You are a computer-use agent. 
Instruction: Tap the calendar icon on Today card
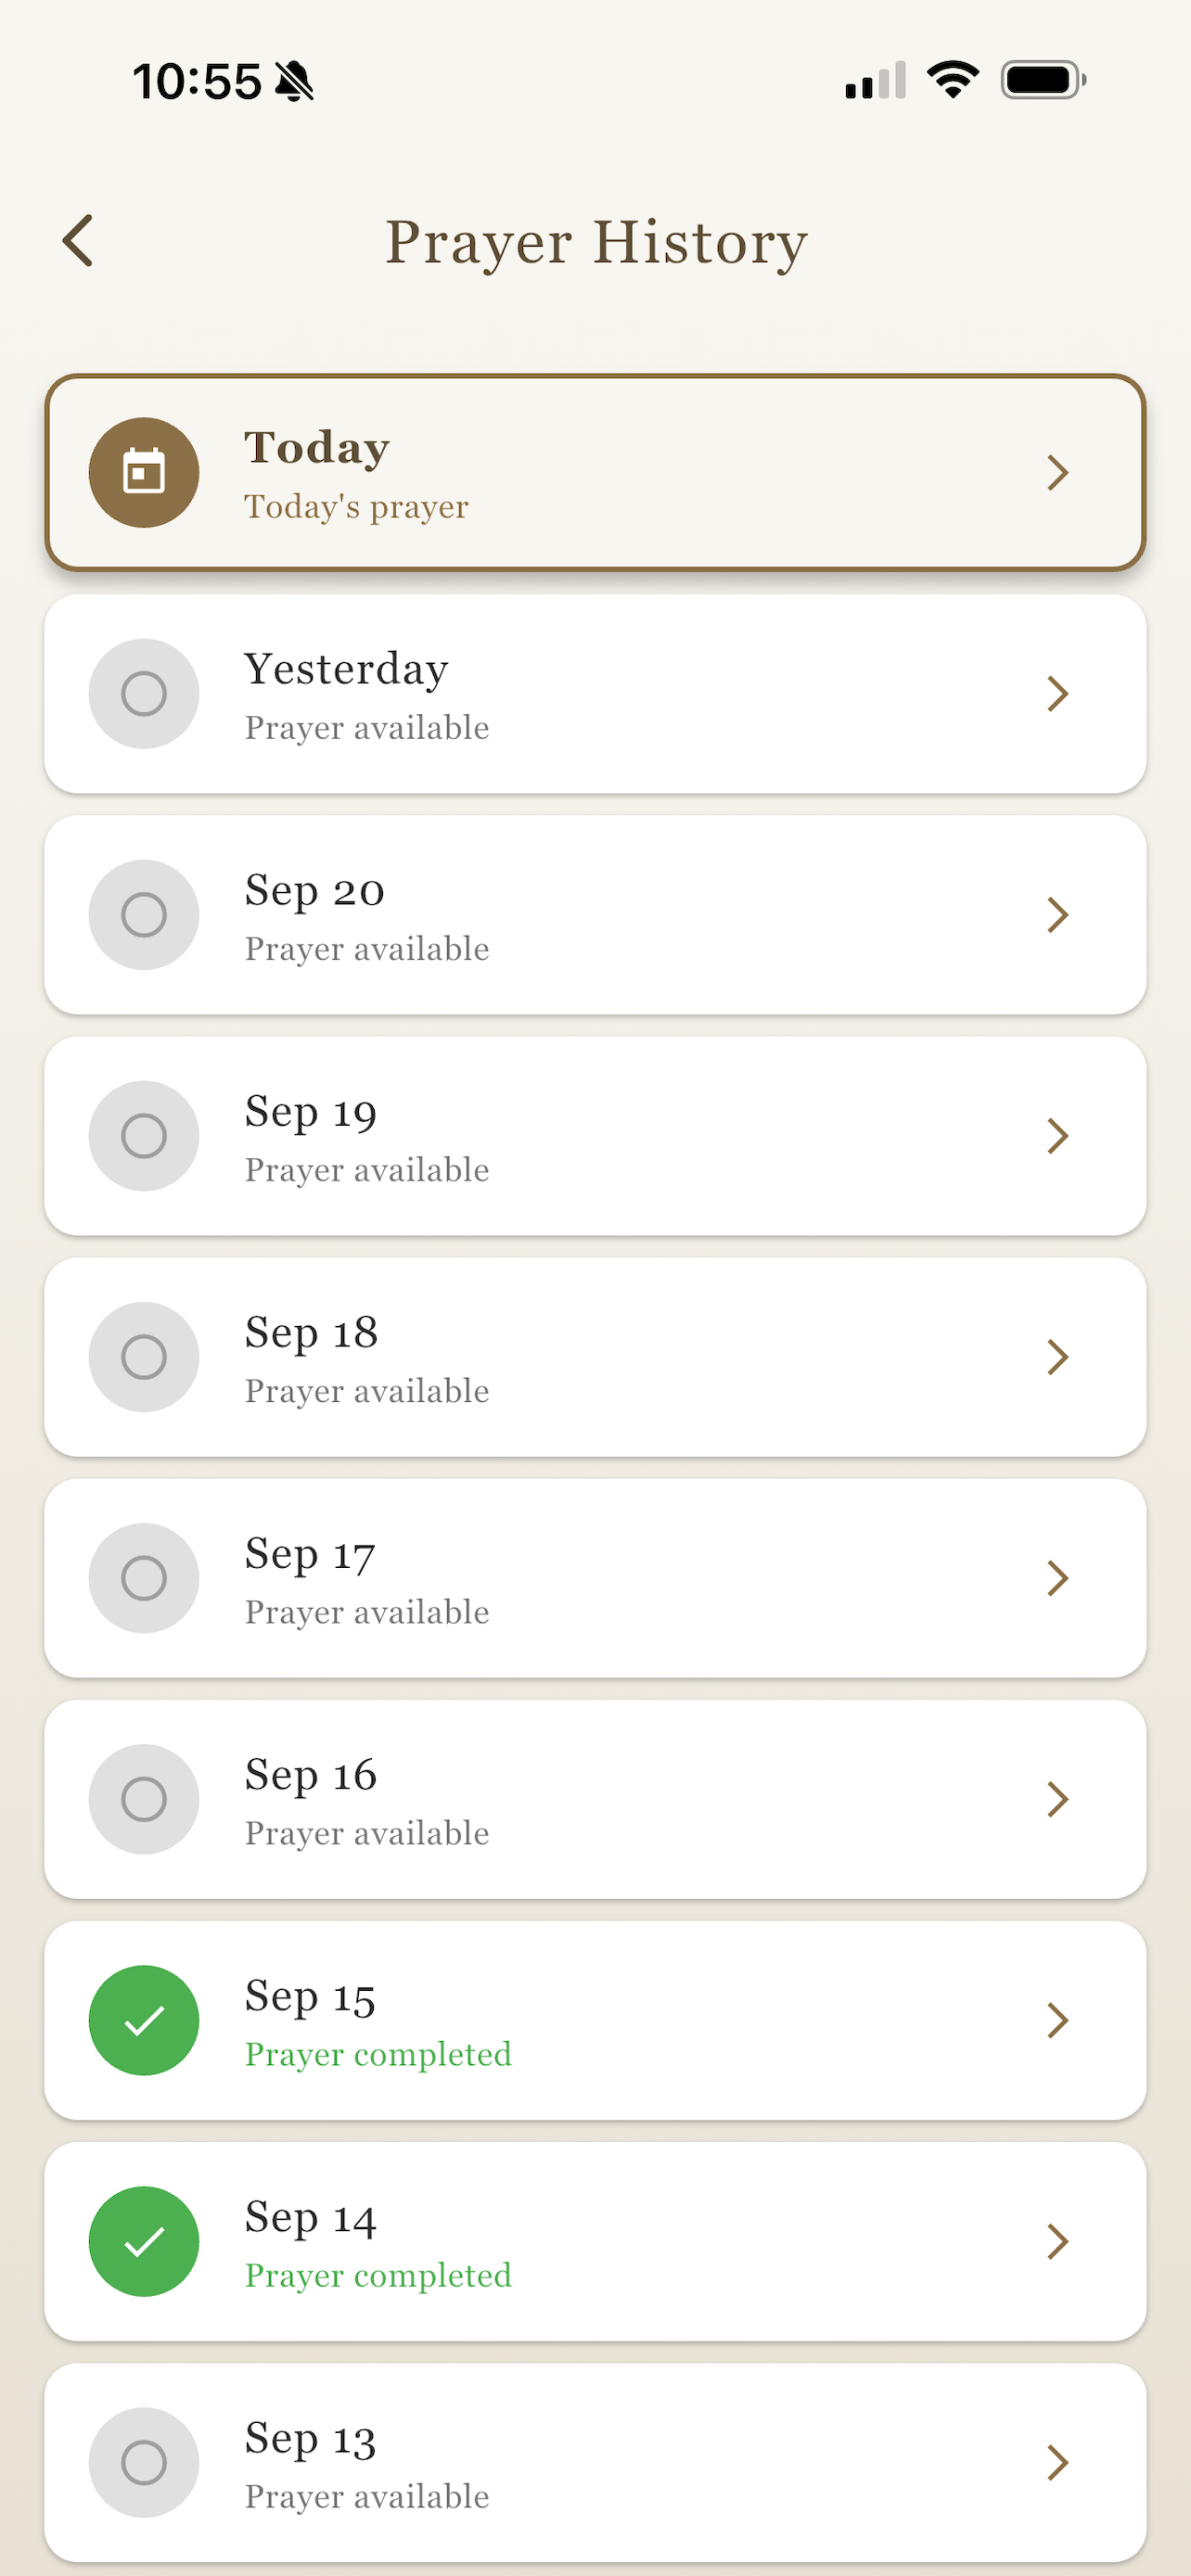pyautogui.click(x=144, y=472)
